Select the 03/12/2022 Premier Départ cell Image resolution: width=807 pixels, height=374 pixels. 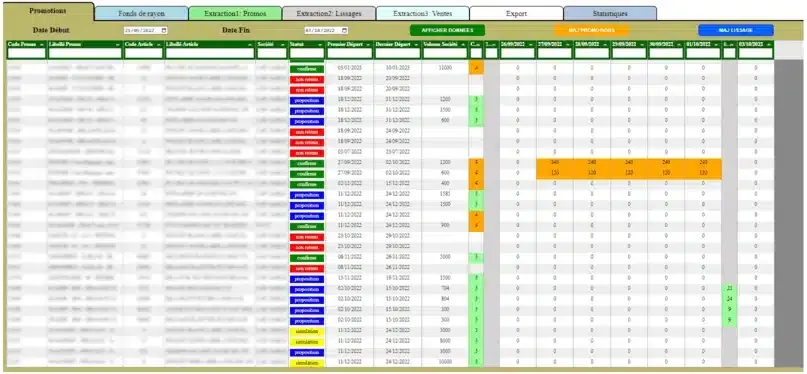[x=349, y=184]
